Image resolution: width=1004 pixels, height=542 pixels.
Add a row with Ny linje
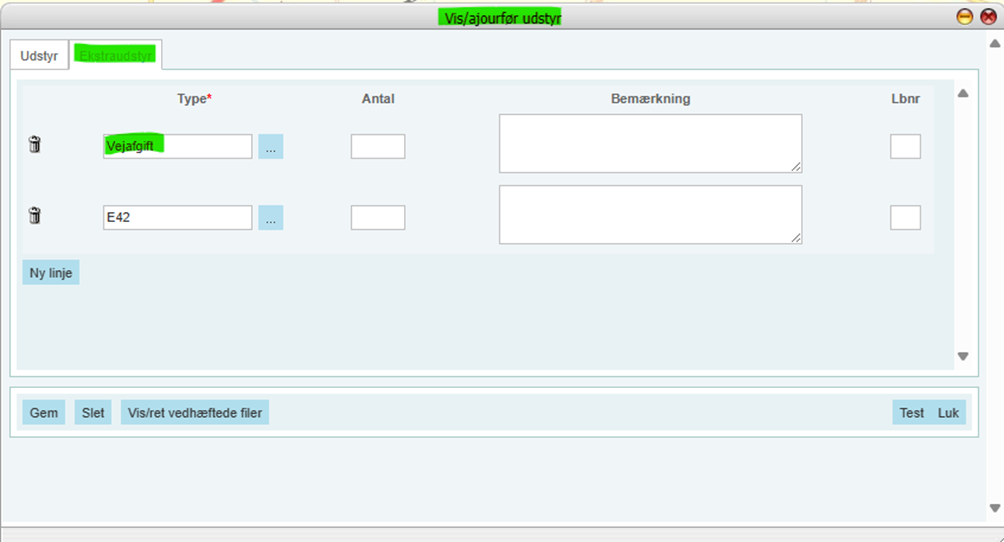[51, 273]
